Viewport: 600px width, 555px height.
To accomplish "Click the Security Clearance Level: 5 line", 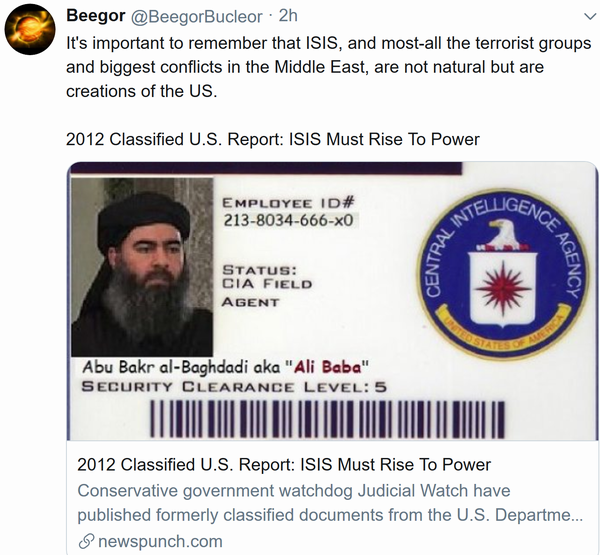I will [x=234, y=387].
